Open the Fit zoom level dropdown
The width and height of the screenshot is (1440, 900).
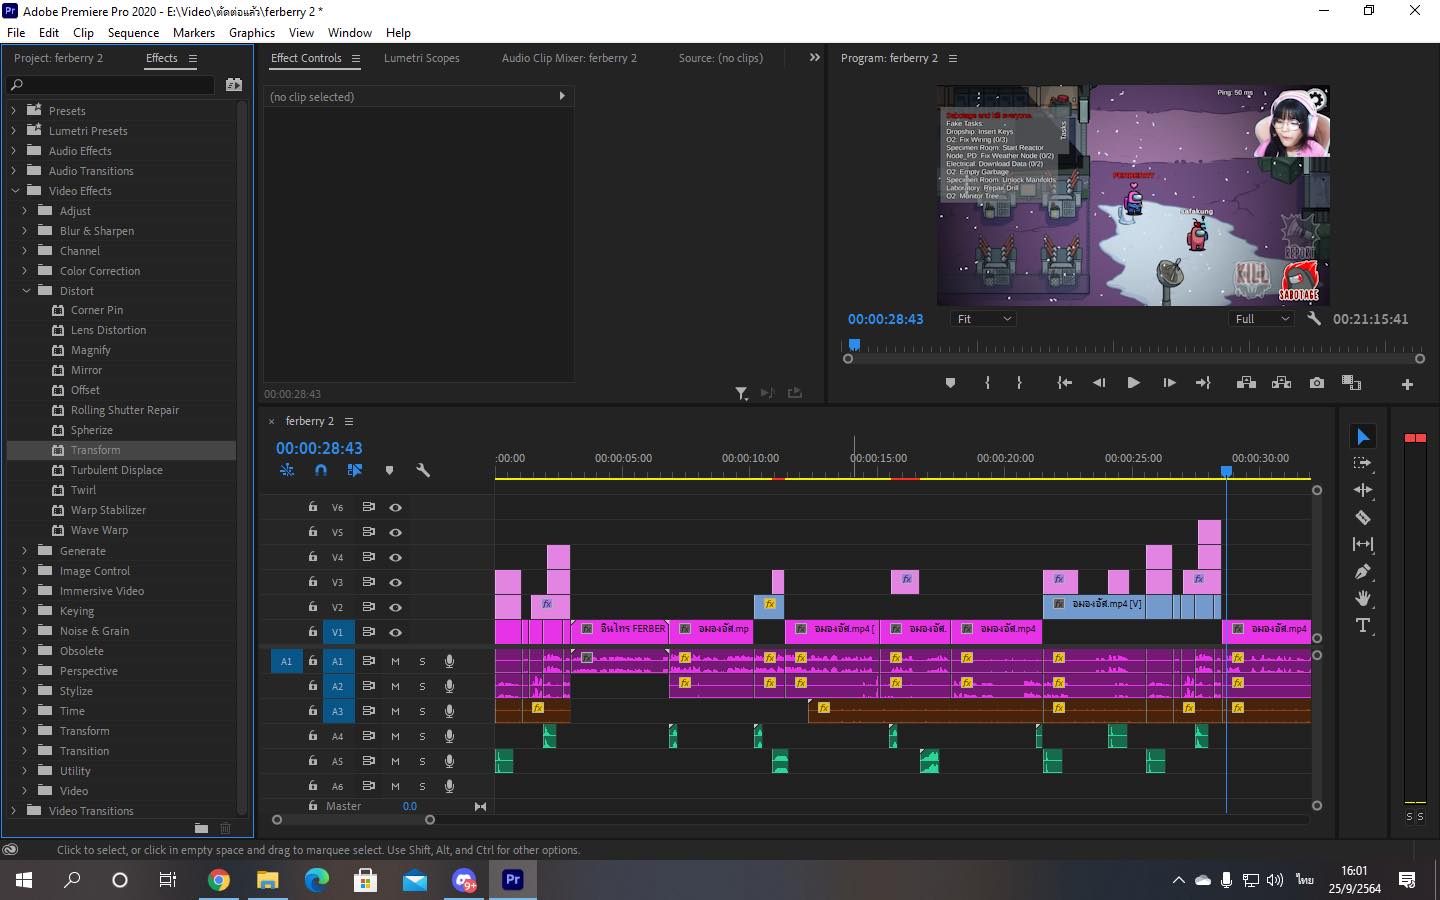tap(982, 319)
